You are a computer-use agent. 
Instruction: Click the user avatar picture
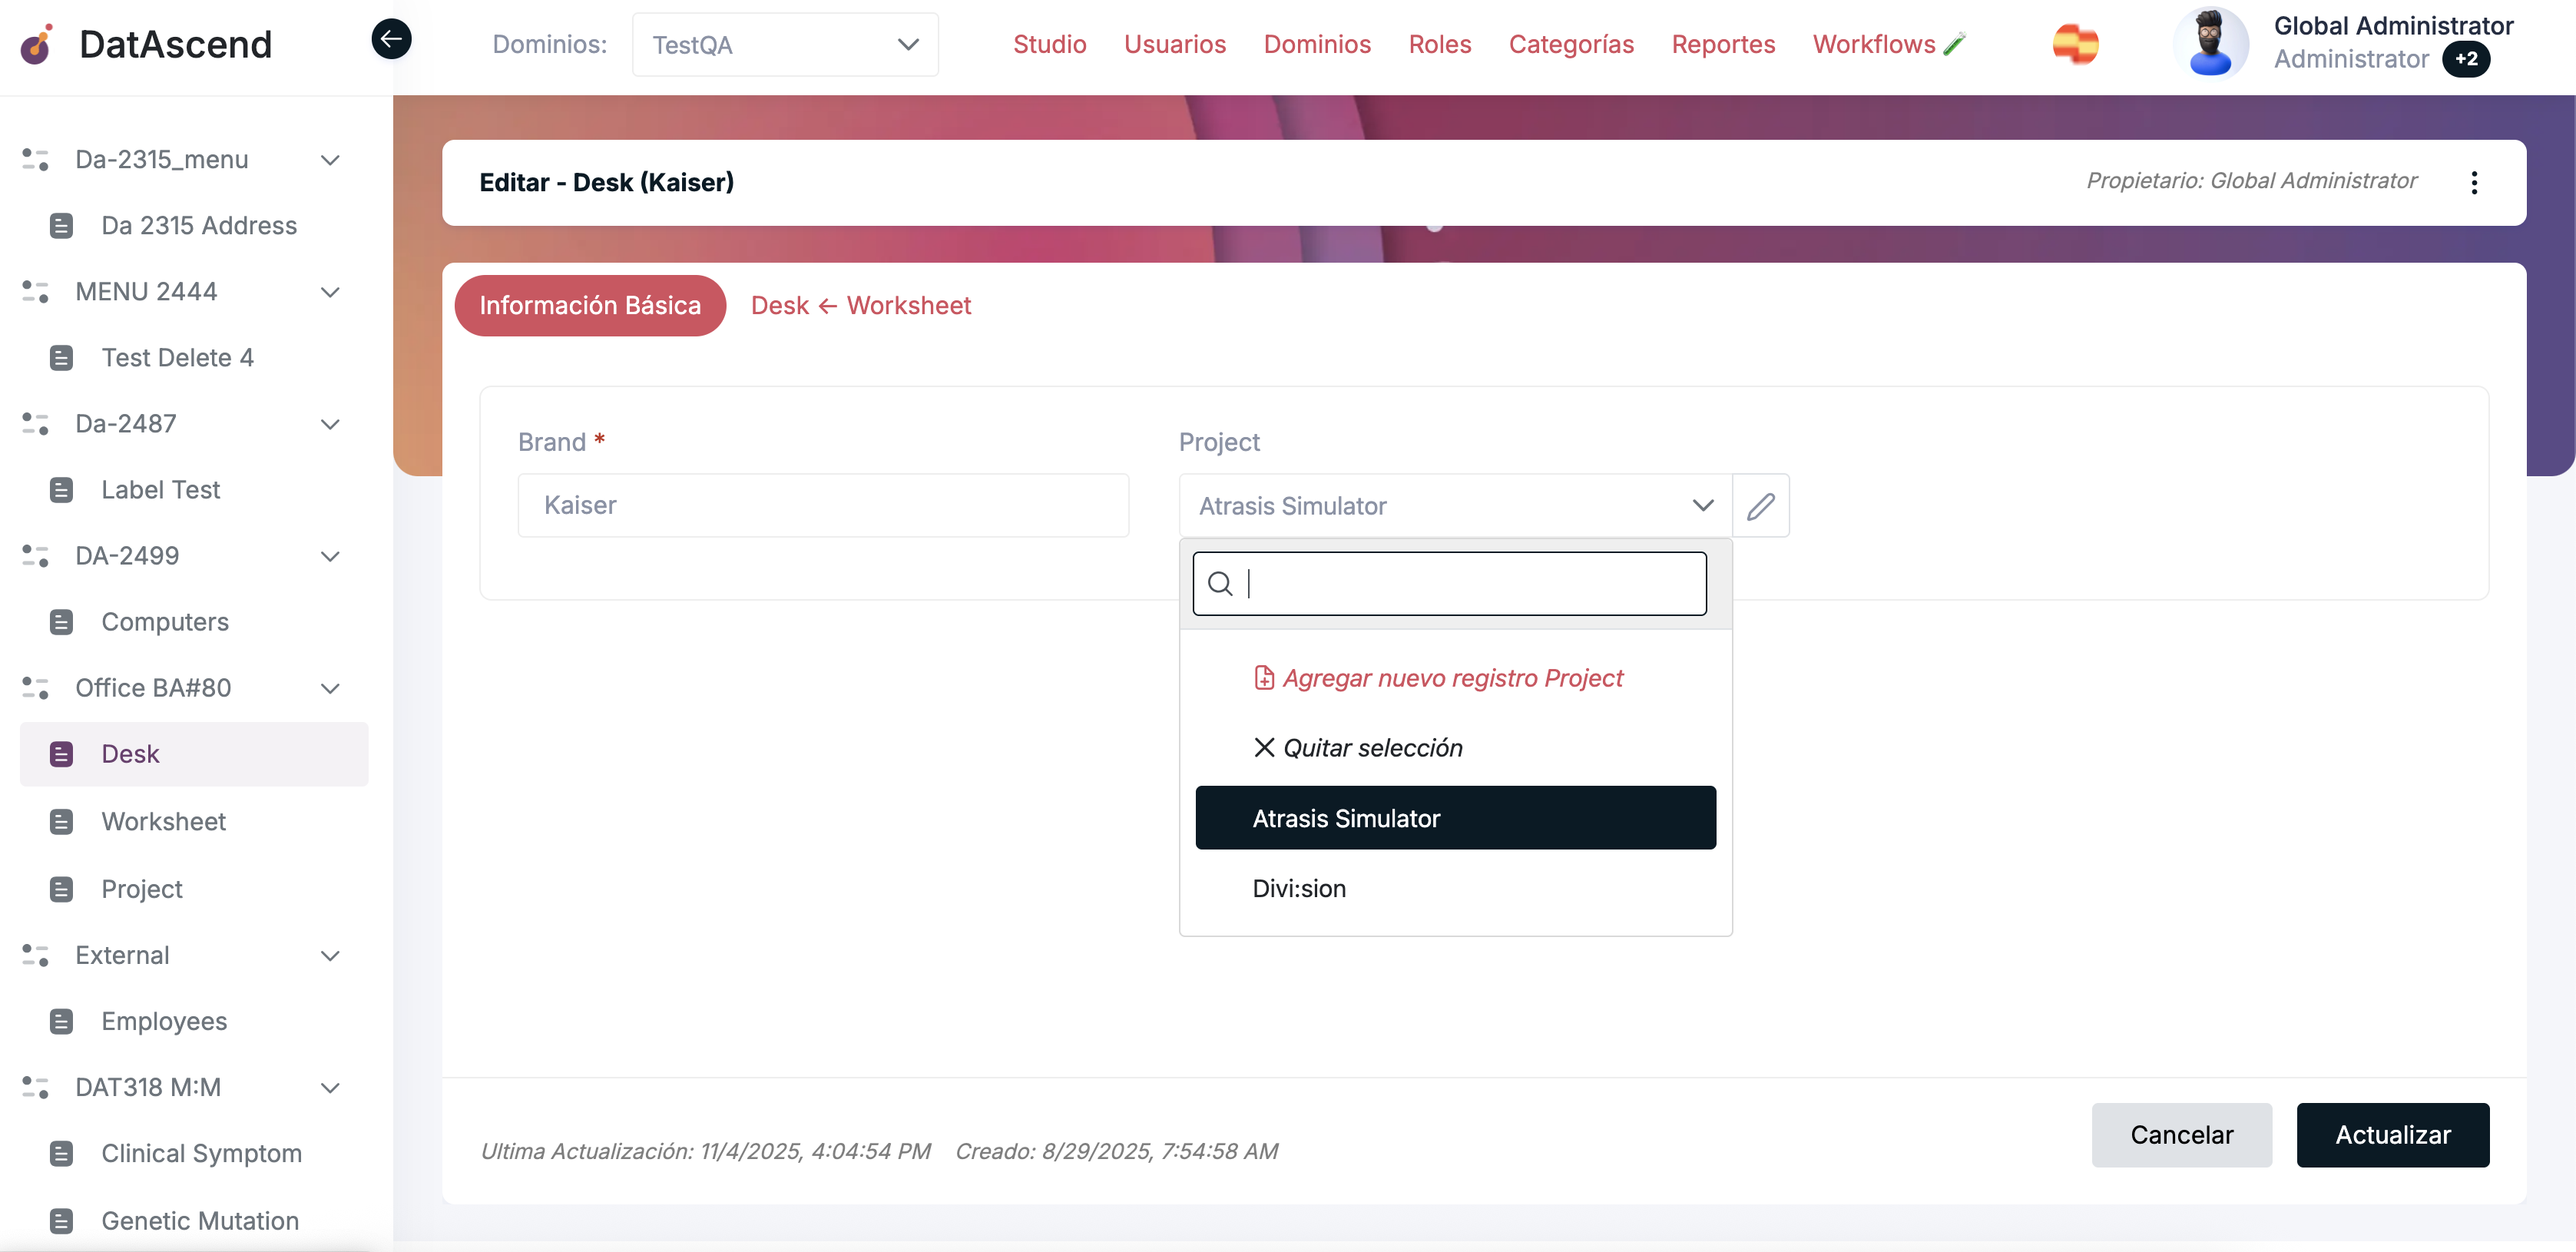tap(2210, 43)
